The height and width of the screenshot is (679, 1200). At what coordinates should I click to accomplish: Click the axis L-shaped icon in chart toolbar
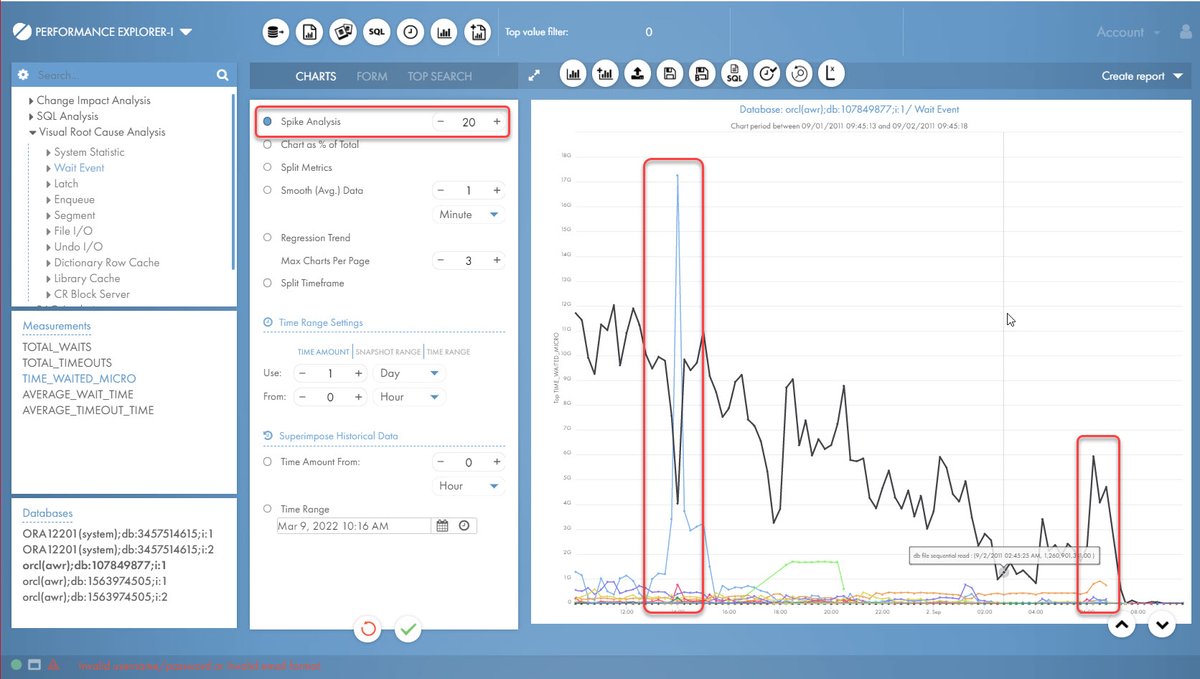831,73
